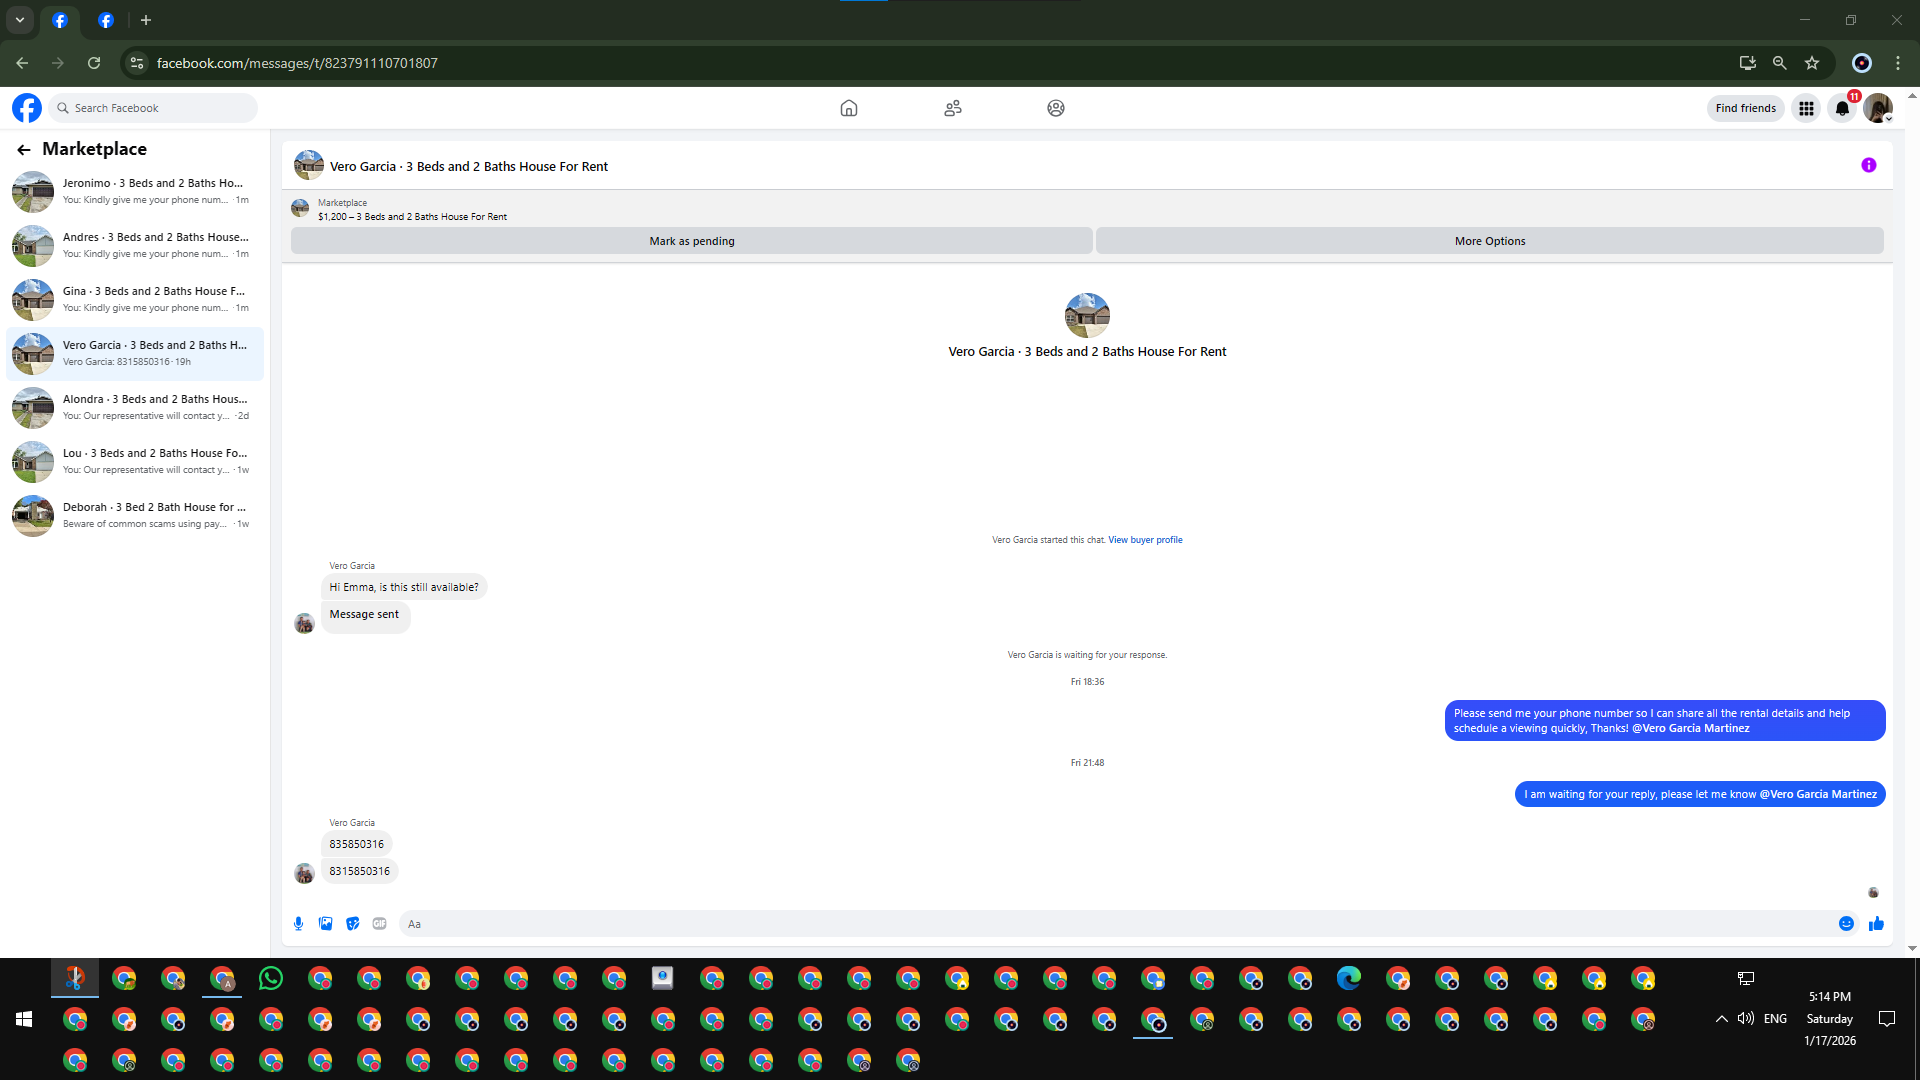
Task: Click the voice clip microphone icon
Action: (x=298, y=924)
